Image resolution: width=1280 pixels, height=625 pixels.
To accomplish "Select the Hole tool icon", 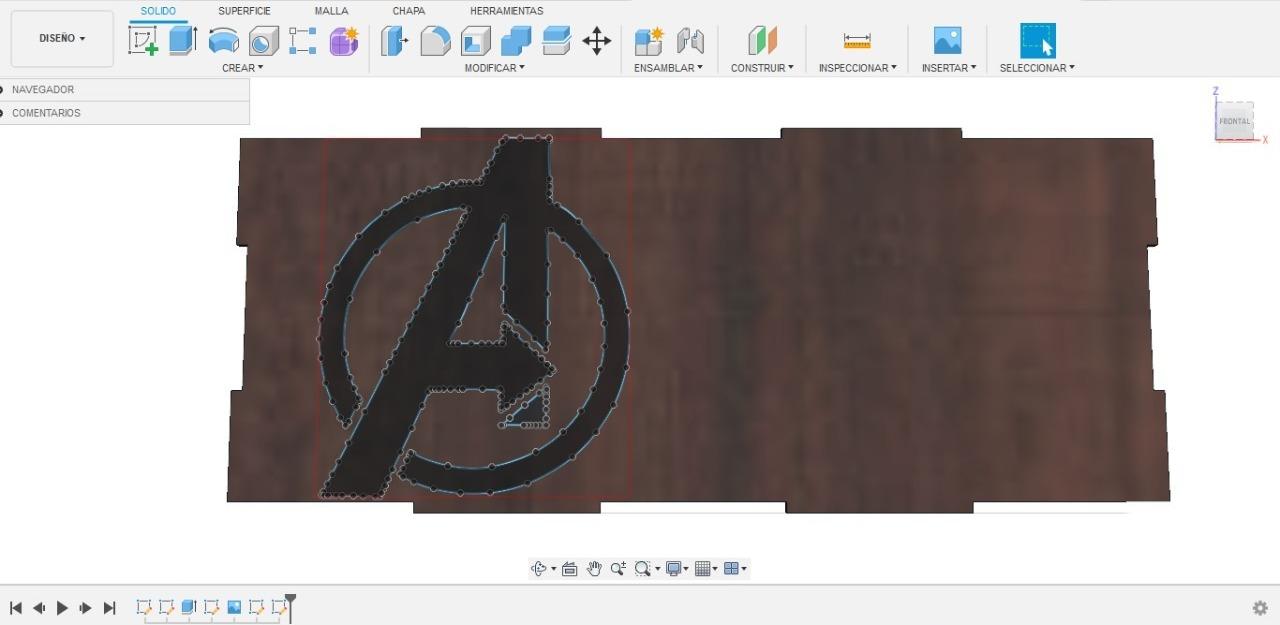I will point(263,41).
